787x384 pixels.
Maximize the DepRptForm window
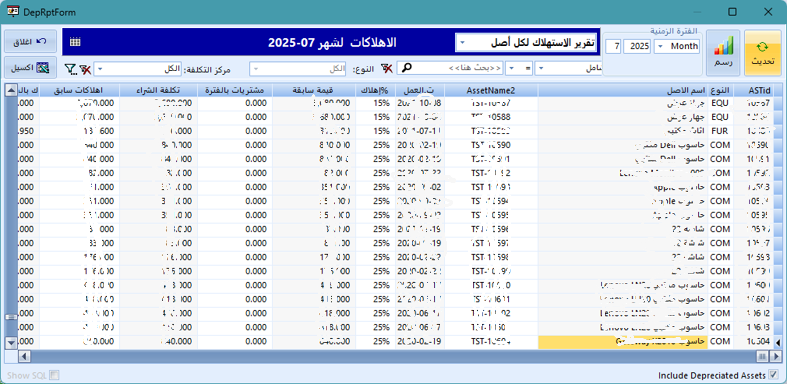pyautogui.click(x=732, y=12)
